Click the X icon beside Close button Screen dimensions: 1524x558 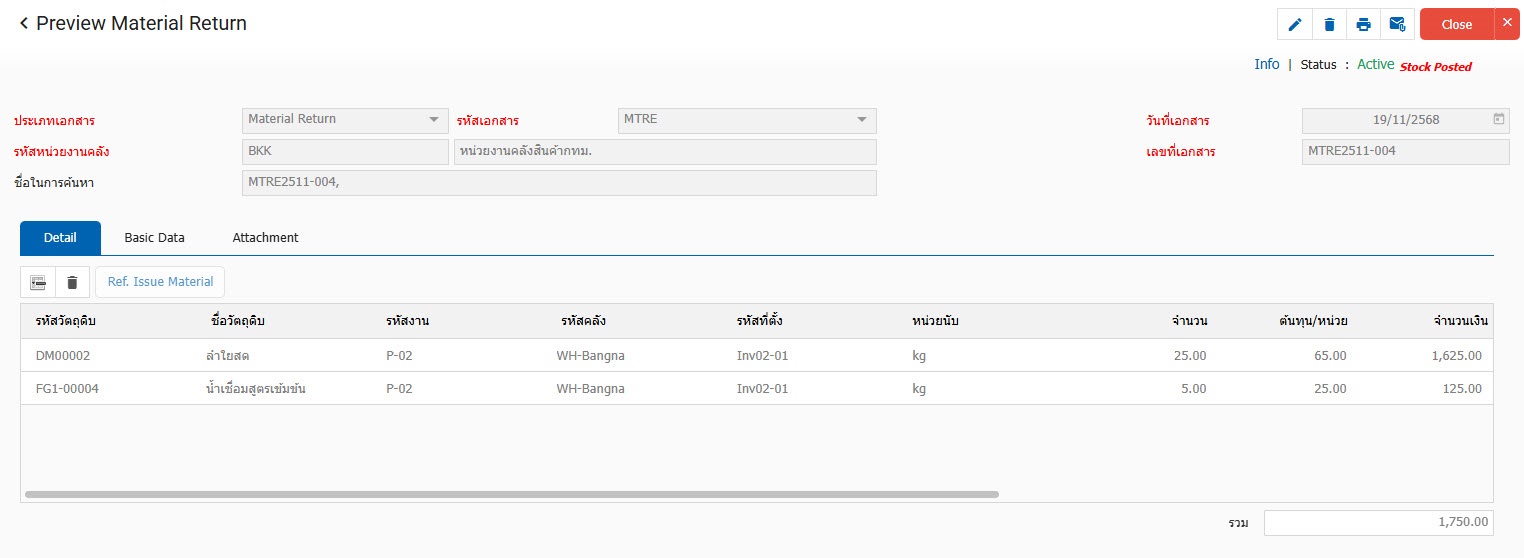coord(1507,23)
